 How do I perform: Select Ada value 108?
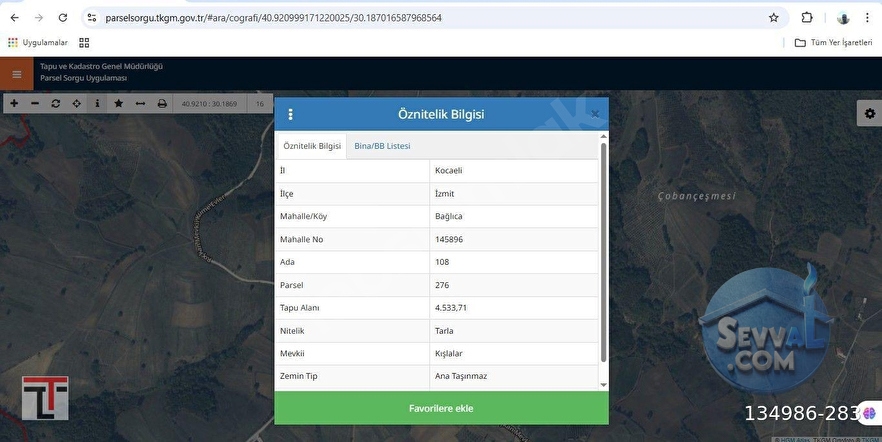point(514,262)
